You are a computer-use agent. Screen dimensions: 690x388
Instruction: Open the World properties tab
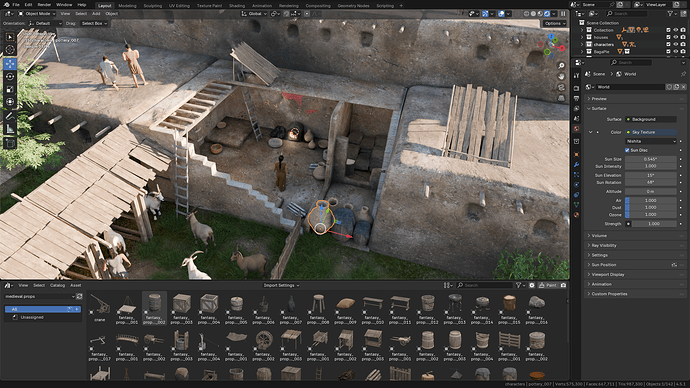pos(576,129)
